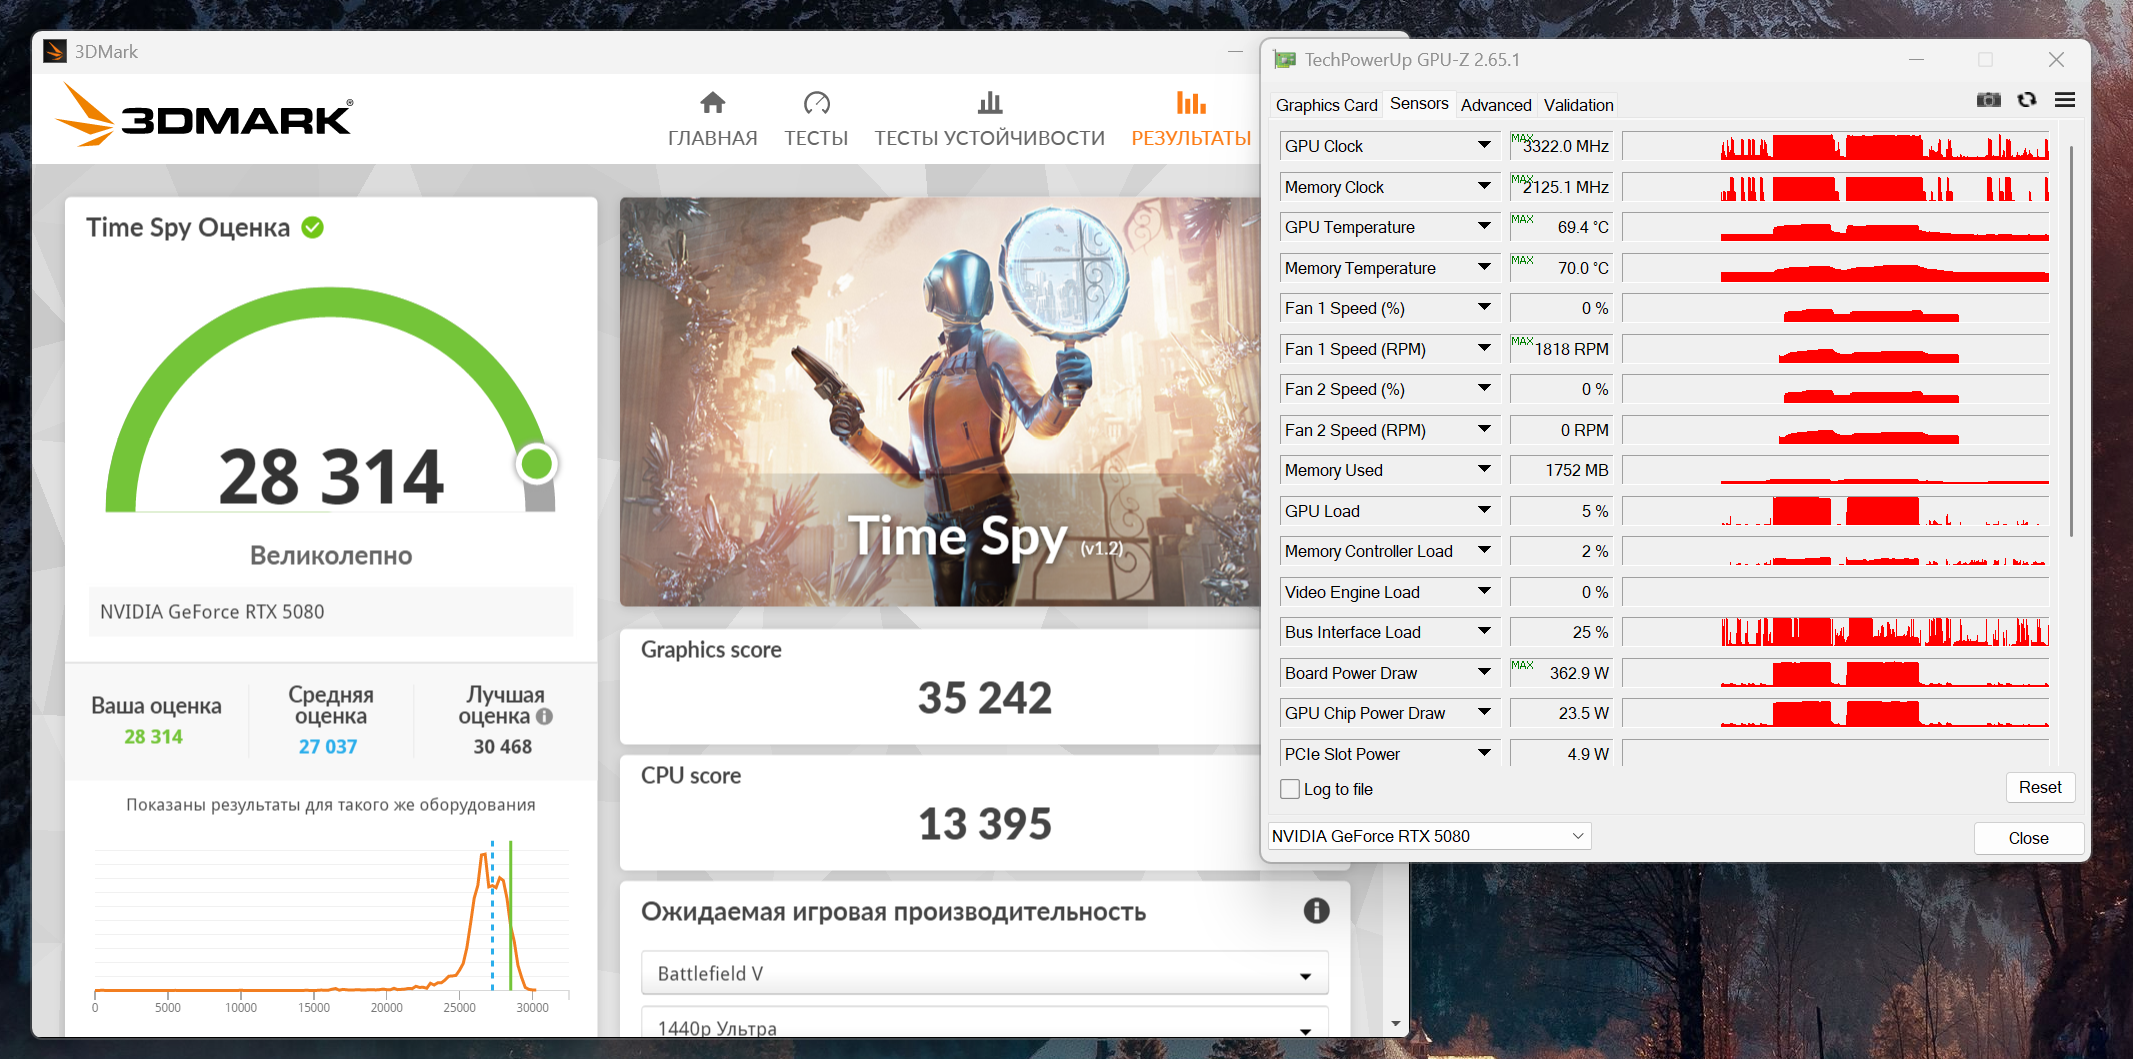This screenshot has height=1059, width=2133.
Task: Close the GPU-Z window with X
Action: click(x=2056, y=60)
